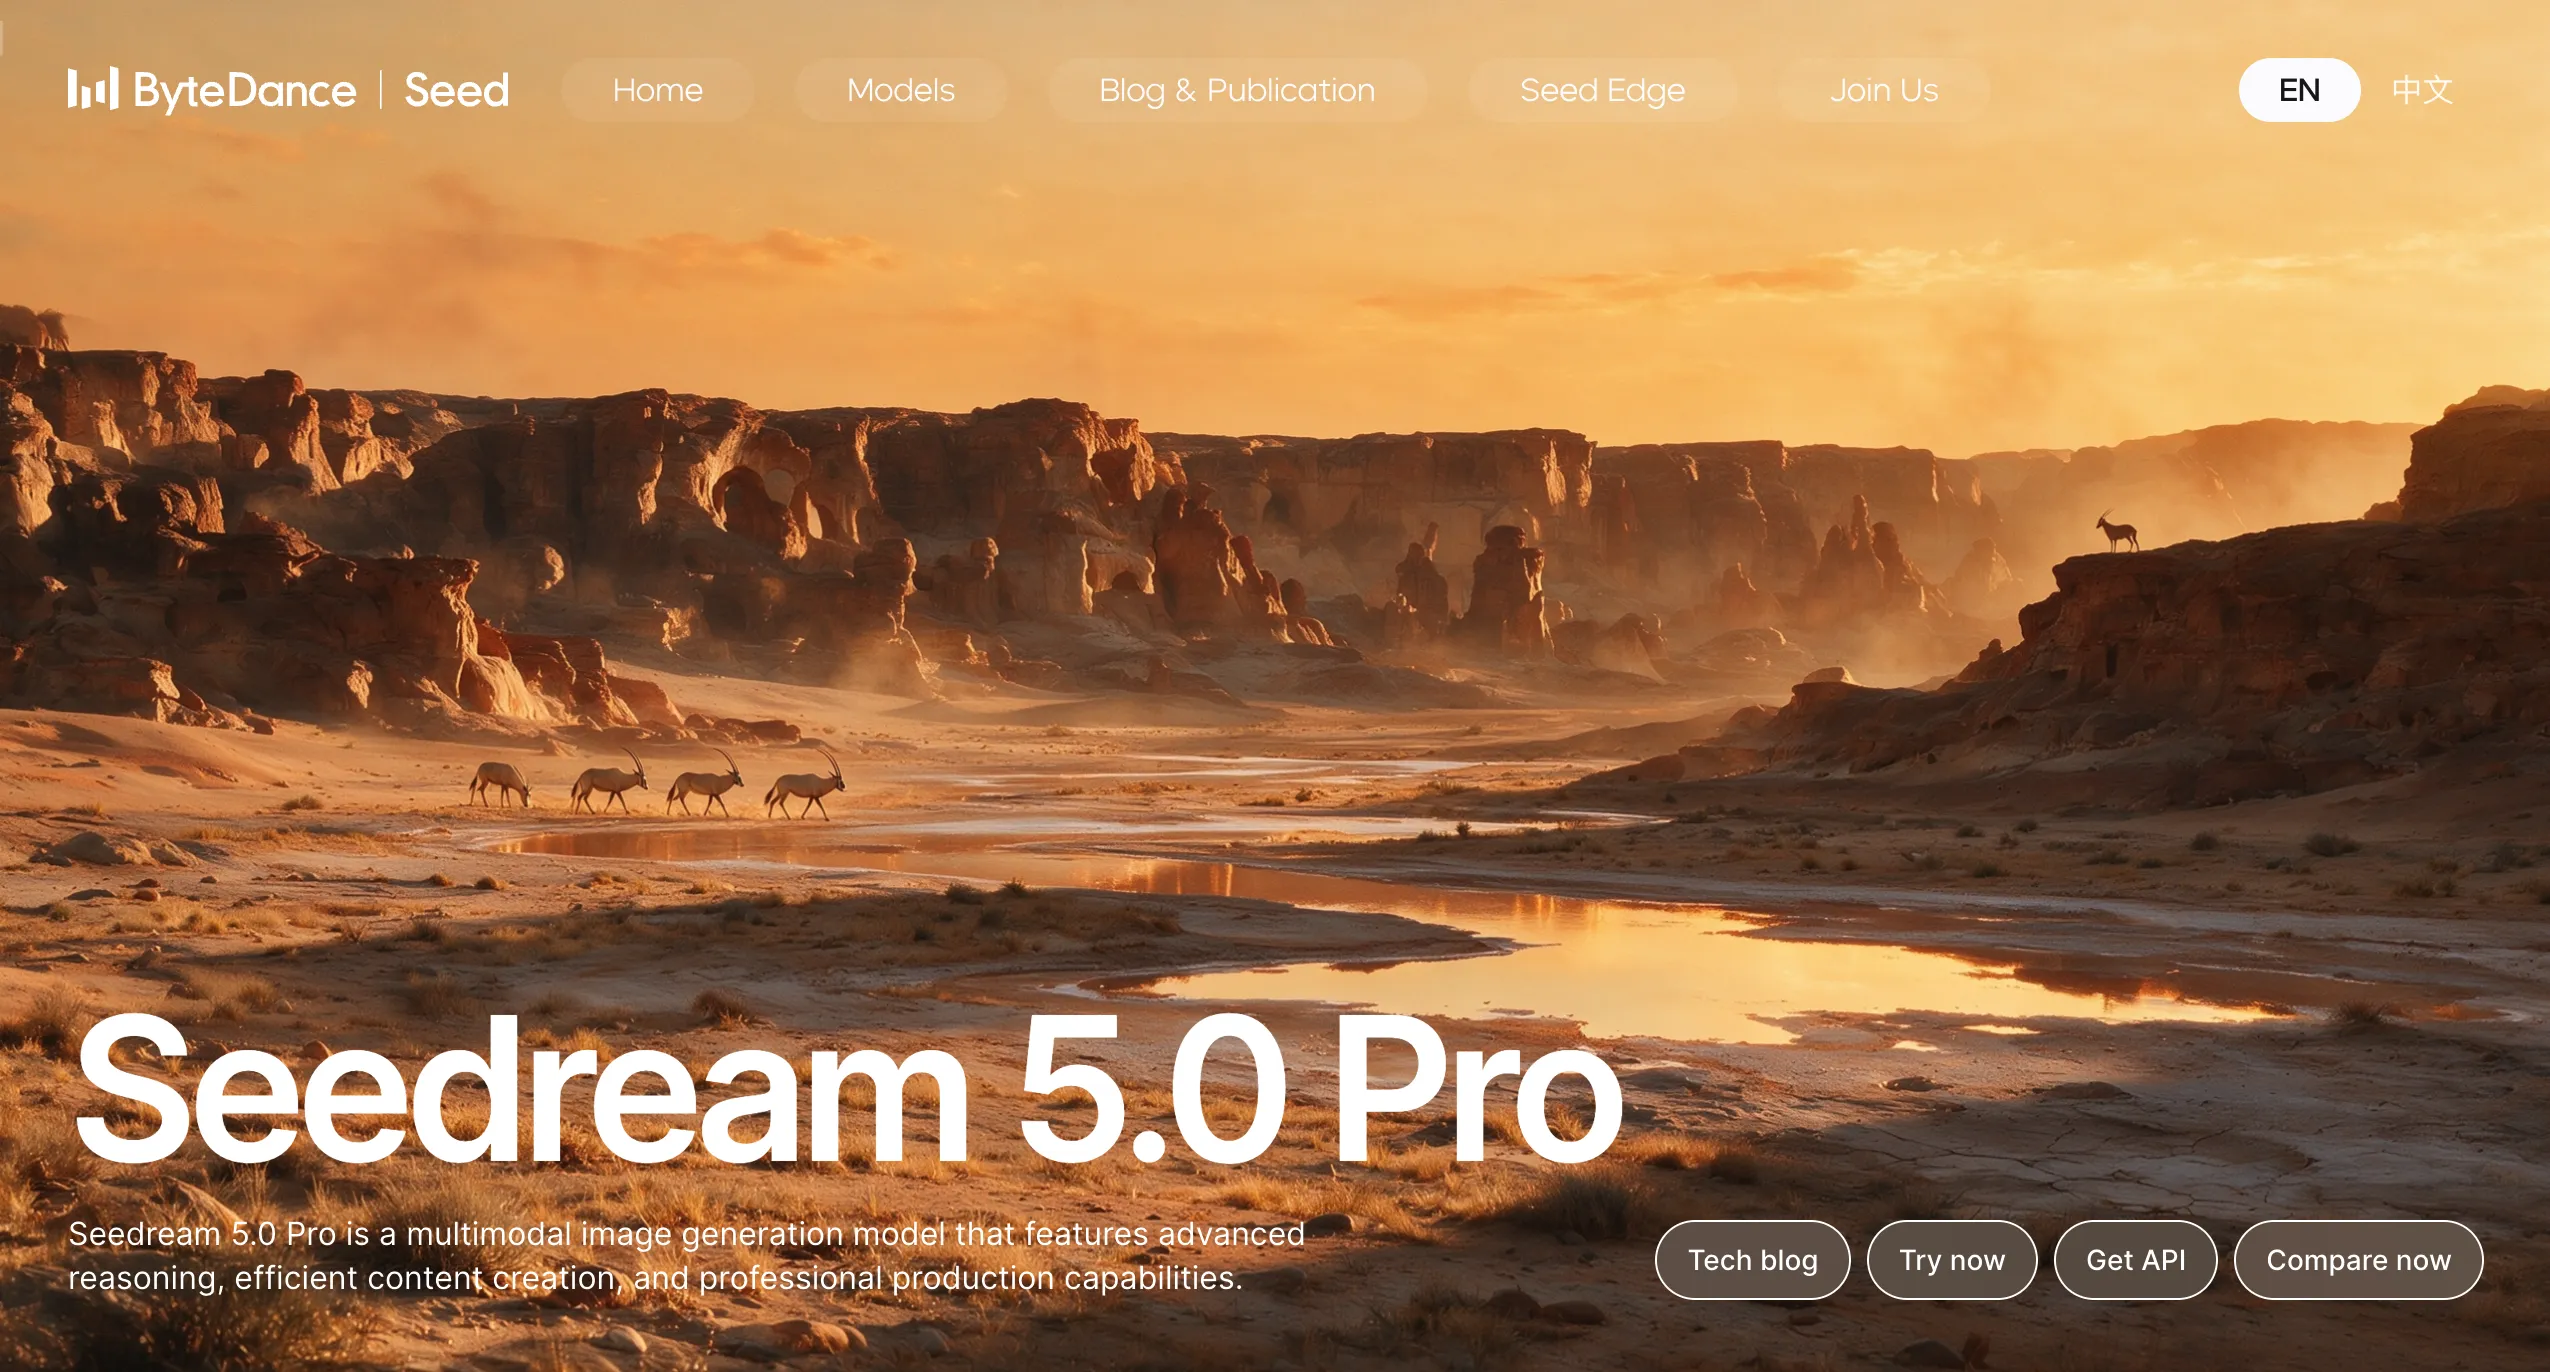Click the Seedream 5.0 Pro headline
This screenshot has height=1372, width=2550.
848,1088
